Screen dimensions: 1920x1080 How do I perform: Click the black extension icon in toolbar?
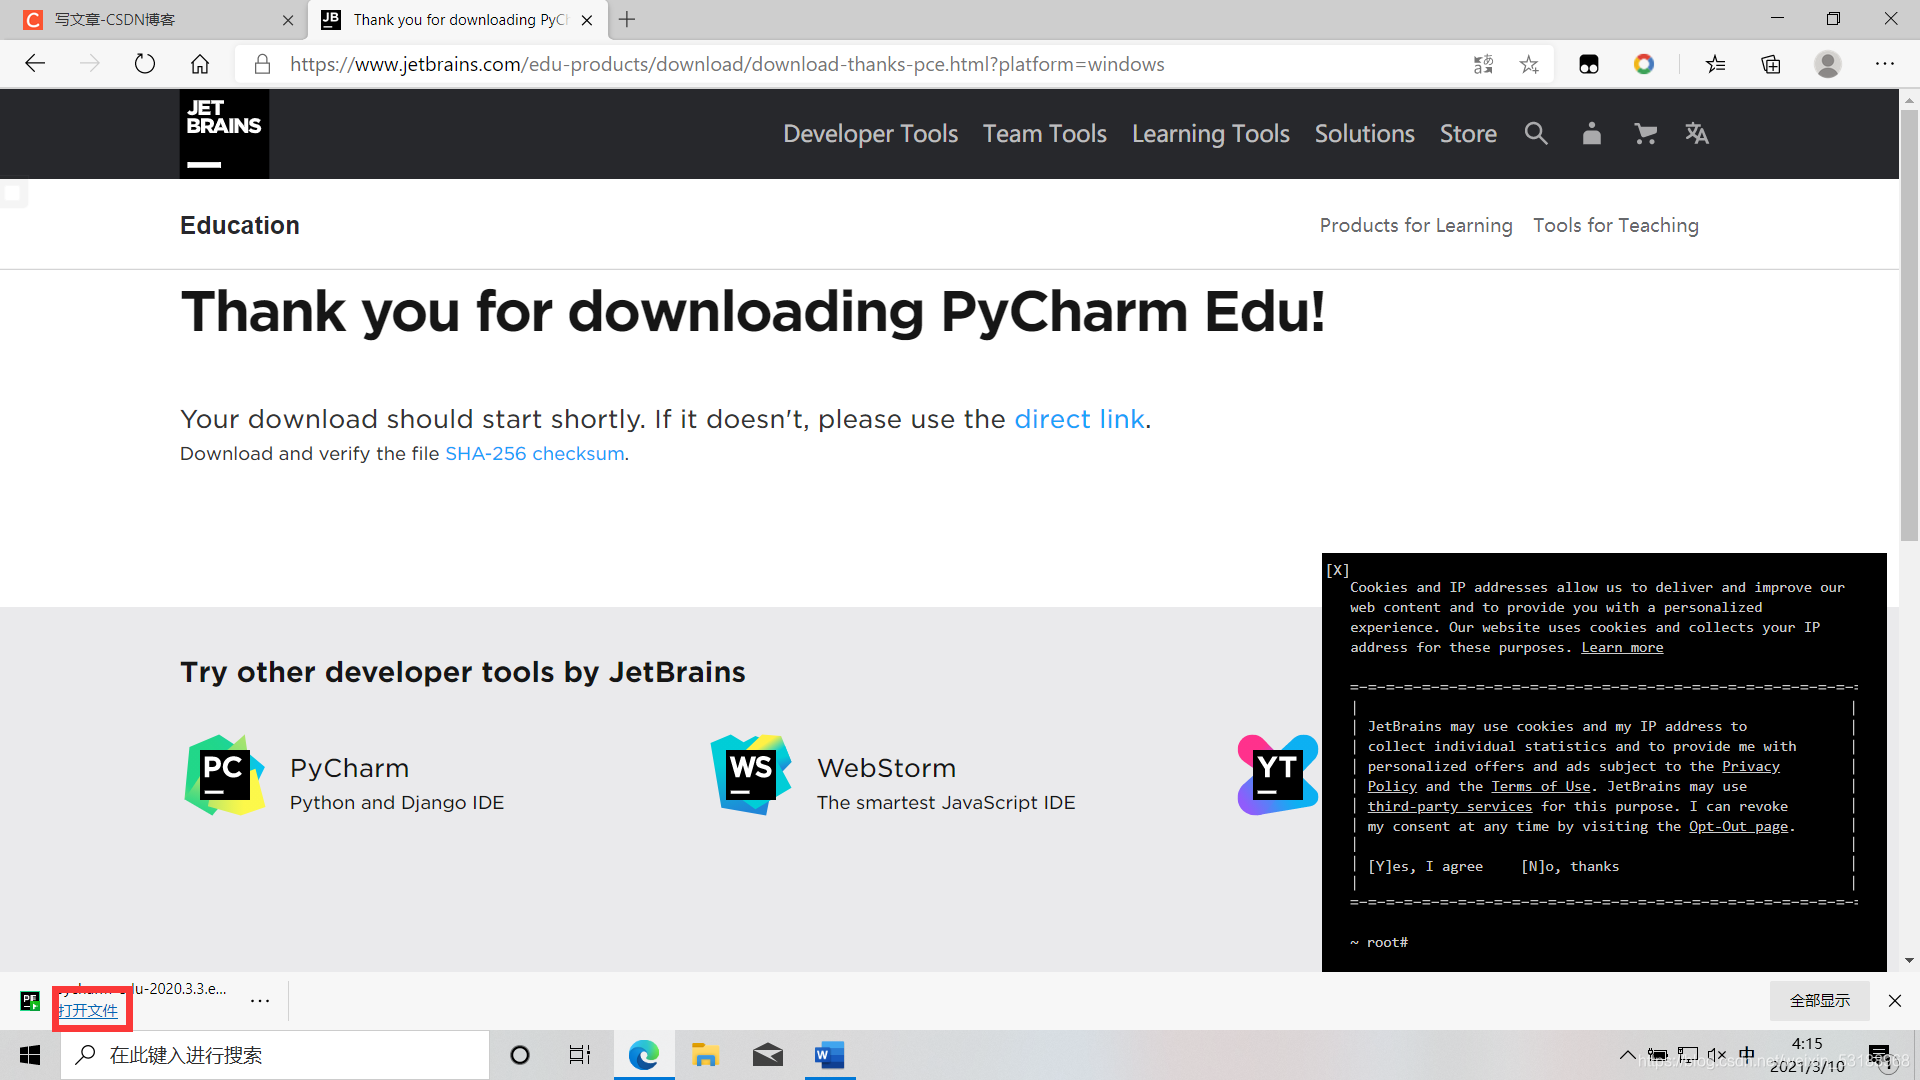(1589, 64)
